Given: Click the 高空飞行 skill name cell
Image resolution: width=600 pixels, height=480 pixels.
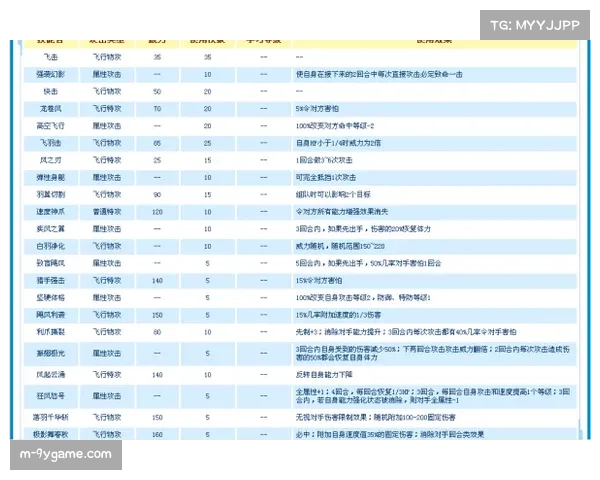Looking at the screenshot, I should coord(51,126).
